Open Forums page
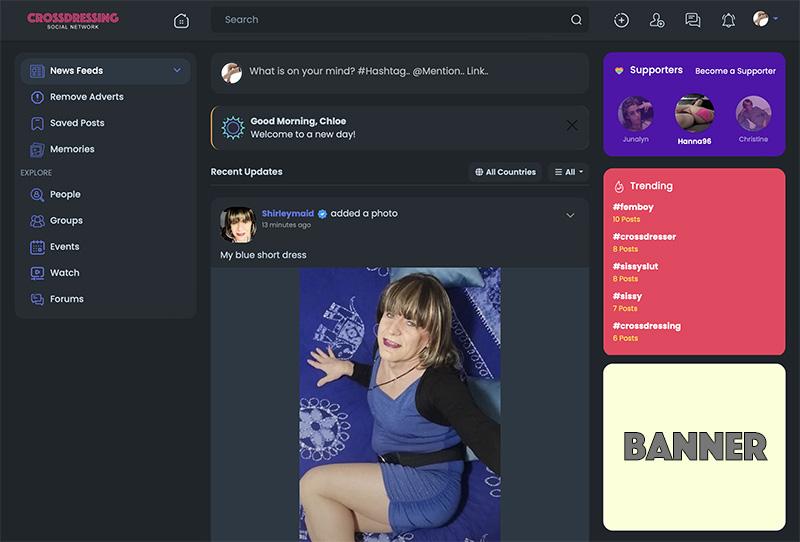Image resolution: width=800 pixels, height=542 pixels. (x=67, y=299)
